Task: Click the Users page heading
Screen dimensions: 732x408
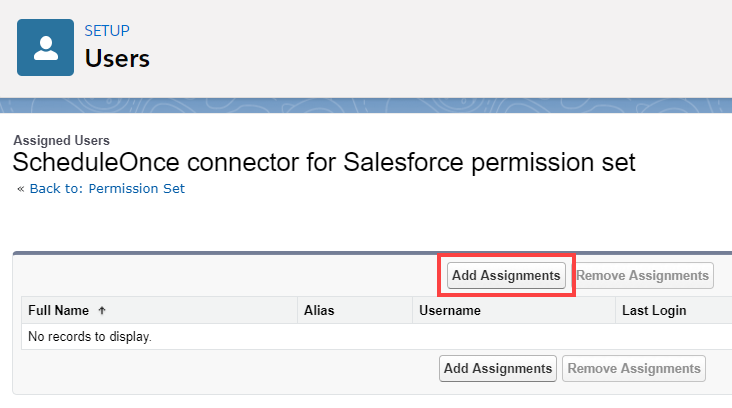Action: 117,59
